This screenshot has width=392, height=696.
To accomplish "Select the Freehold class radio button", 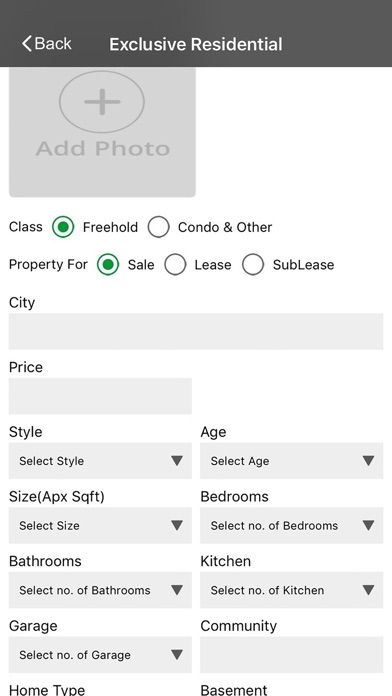I will coord(63,227).
